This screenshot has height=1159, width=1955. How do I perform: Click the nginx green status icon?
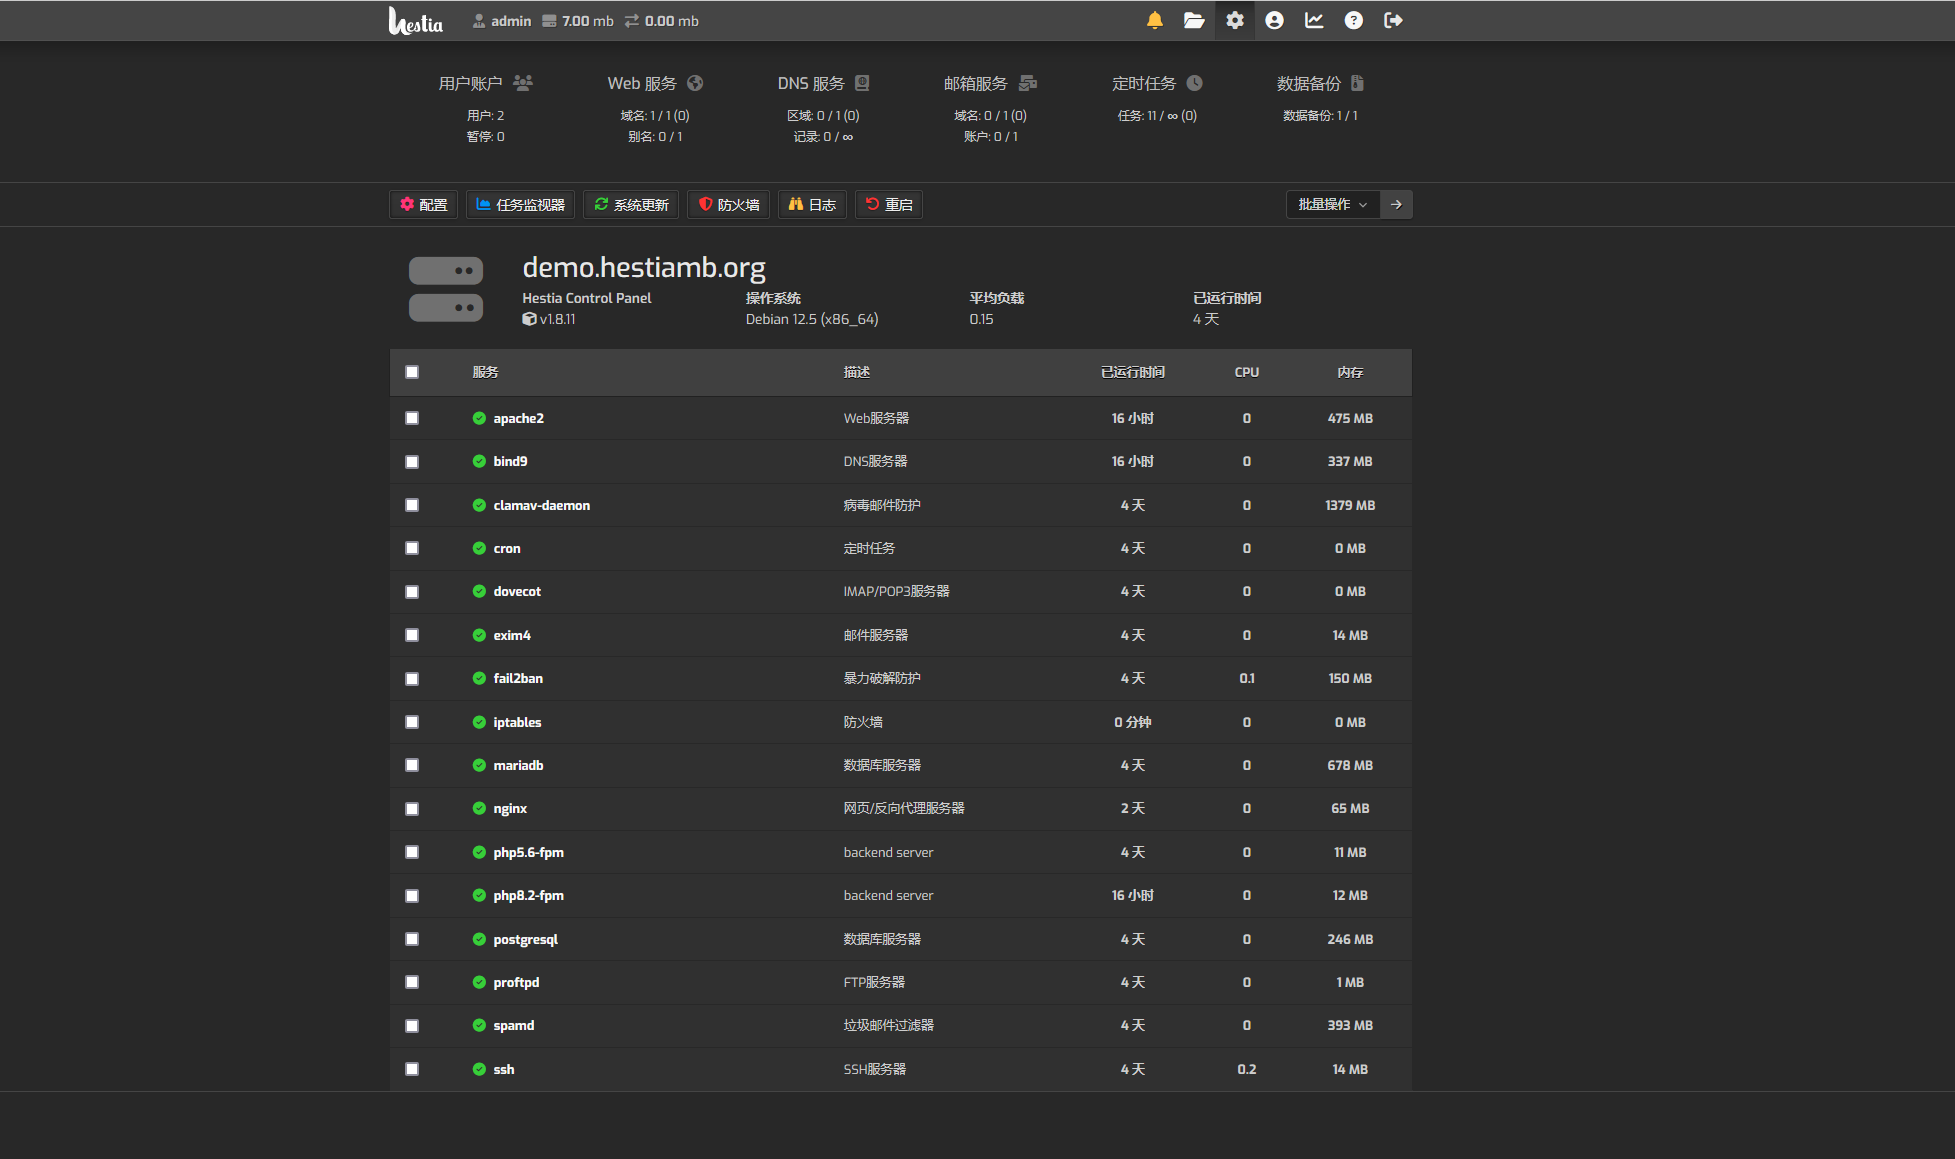(479, 808)
